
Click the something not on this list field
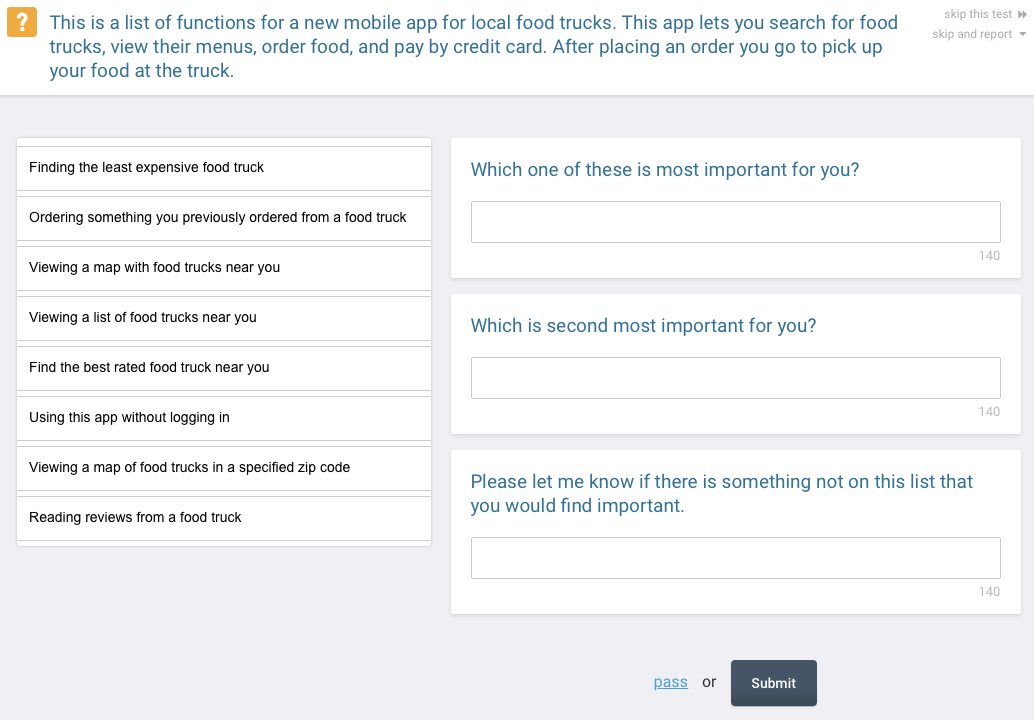(735, 558)
